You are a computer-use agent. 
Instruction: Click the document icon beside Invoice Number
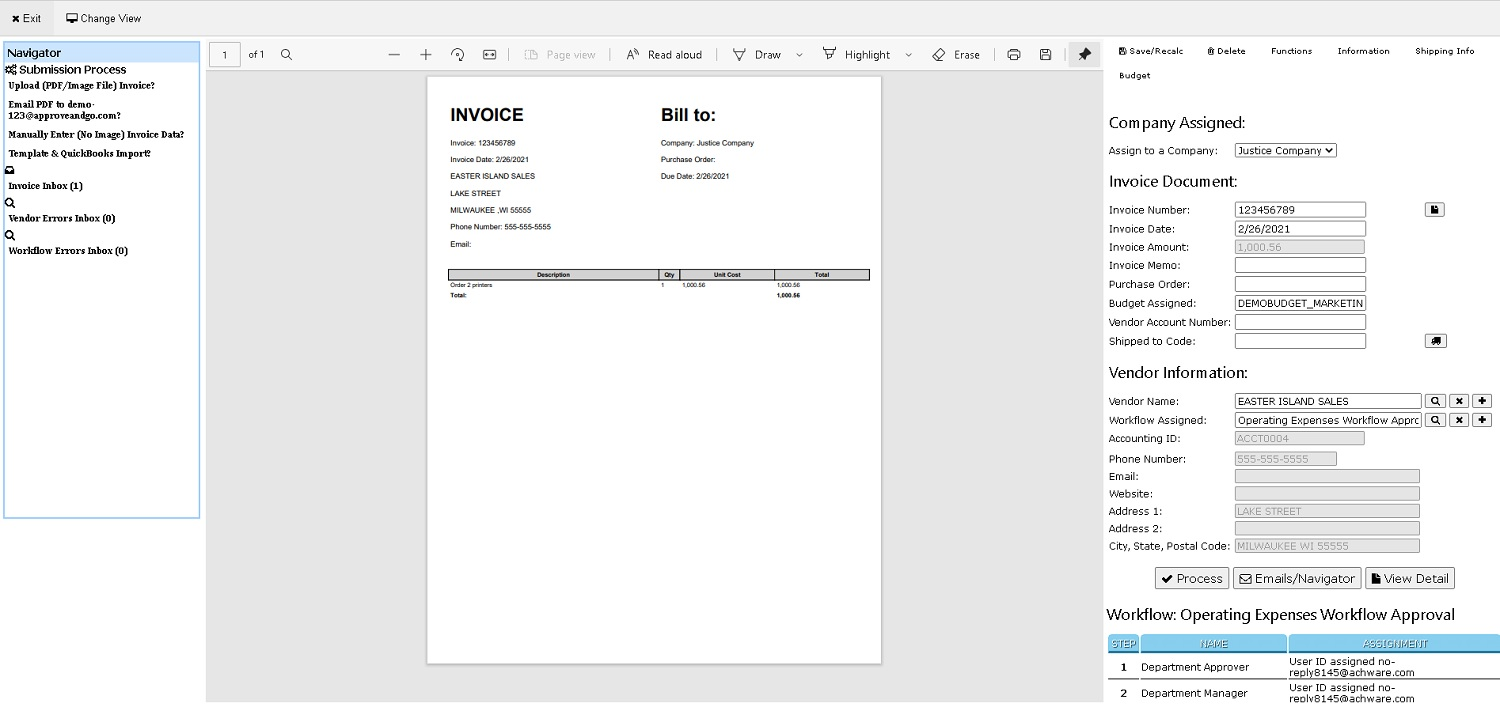click(x=1435, y=210)
